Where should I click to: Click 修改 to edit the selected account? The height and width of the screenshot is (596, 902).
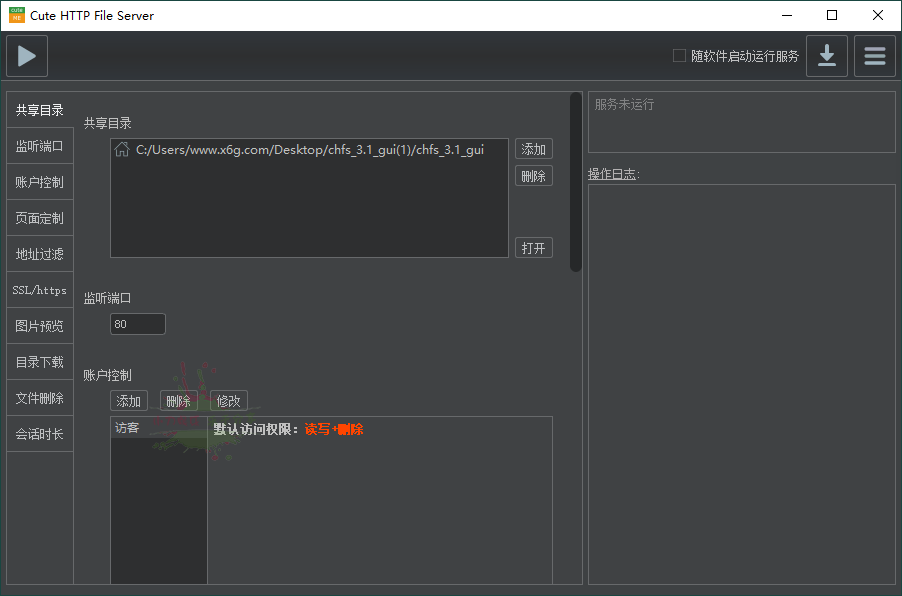[228, 400]
